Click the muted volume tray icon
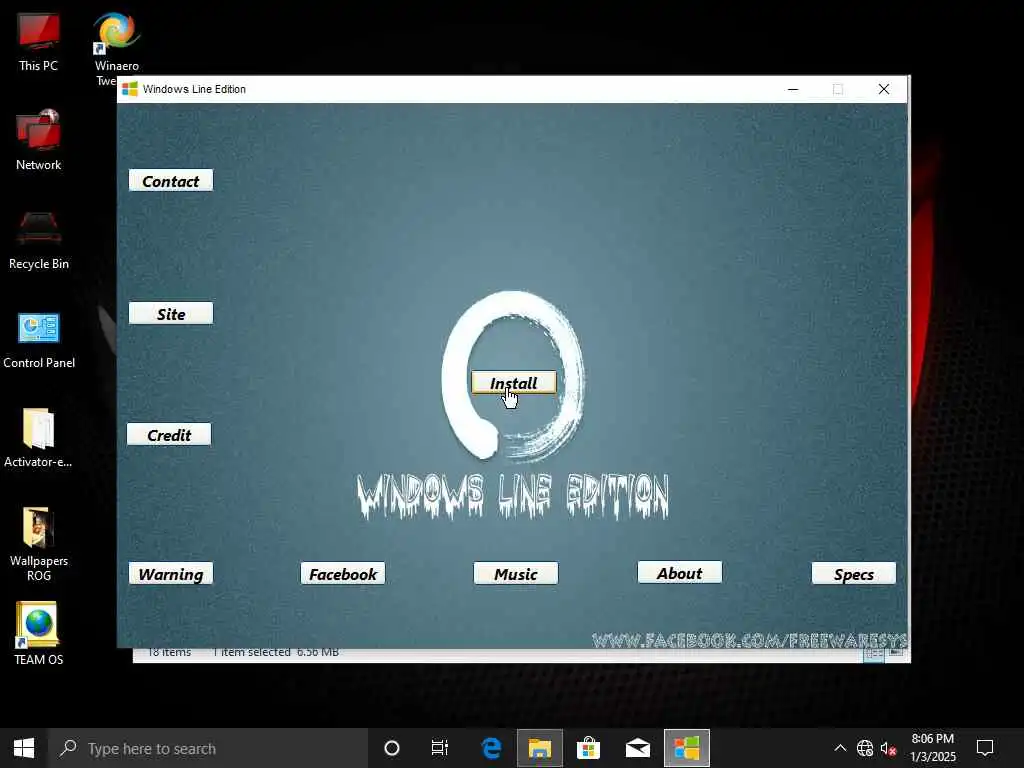This screenshot has width=1024, height=768. pos(888,748)
